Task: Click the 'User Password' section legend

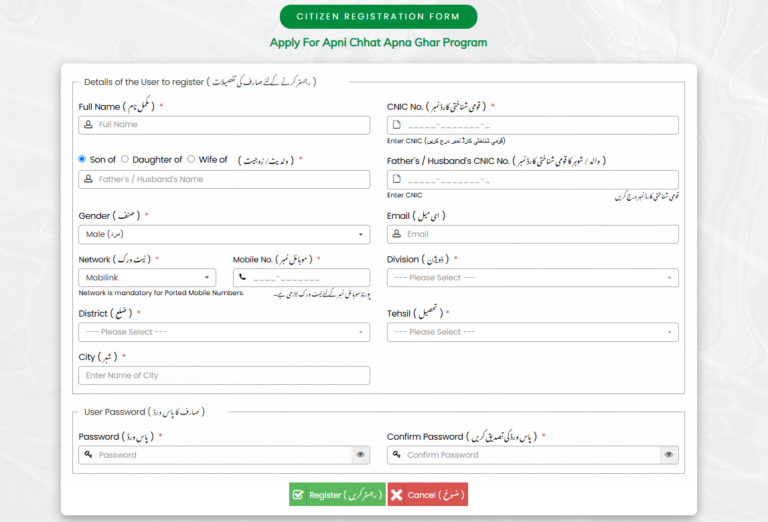Action: 144,412
